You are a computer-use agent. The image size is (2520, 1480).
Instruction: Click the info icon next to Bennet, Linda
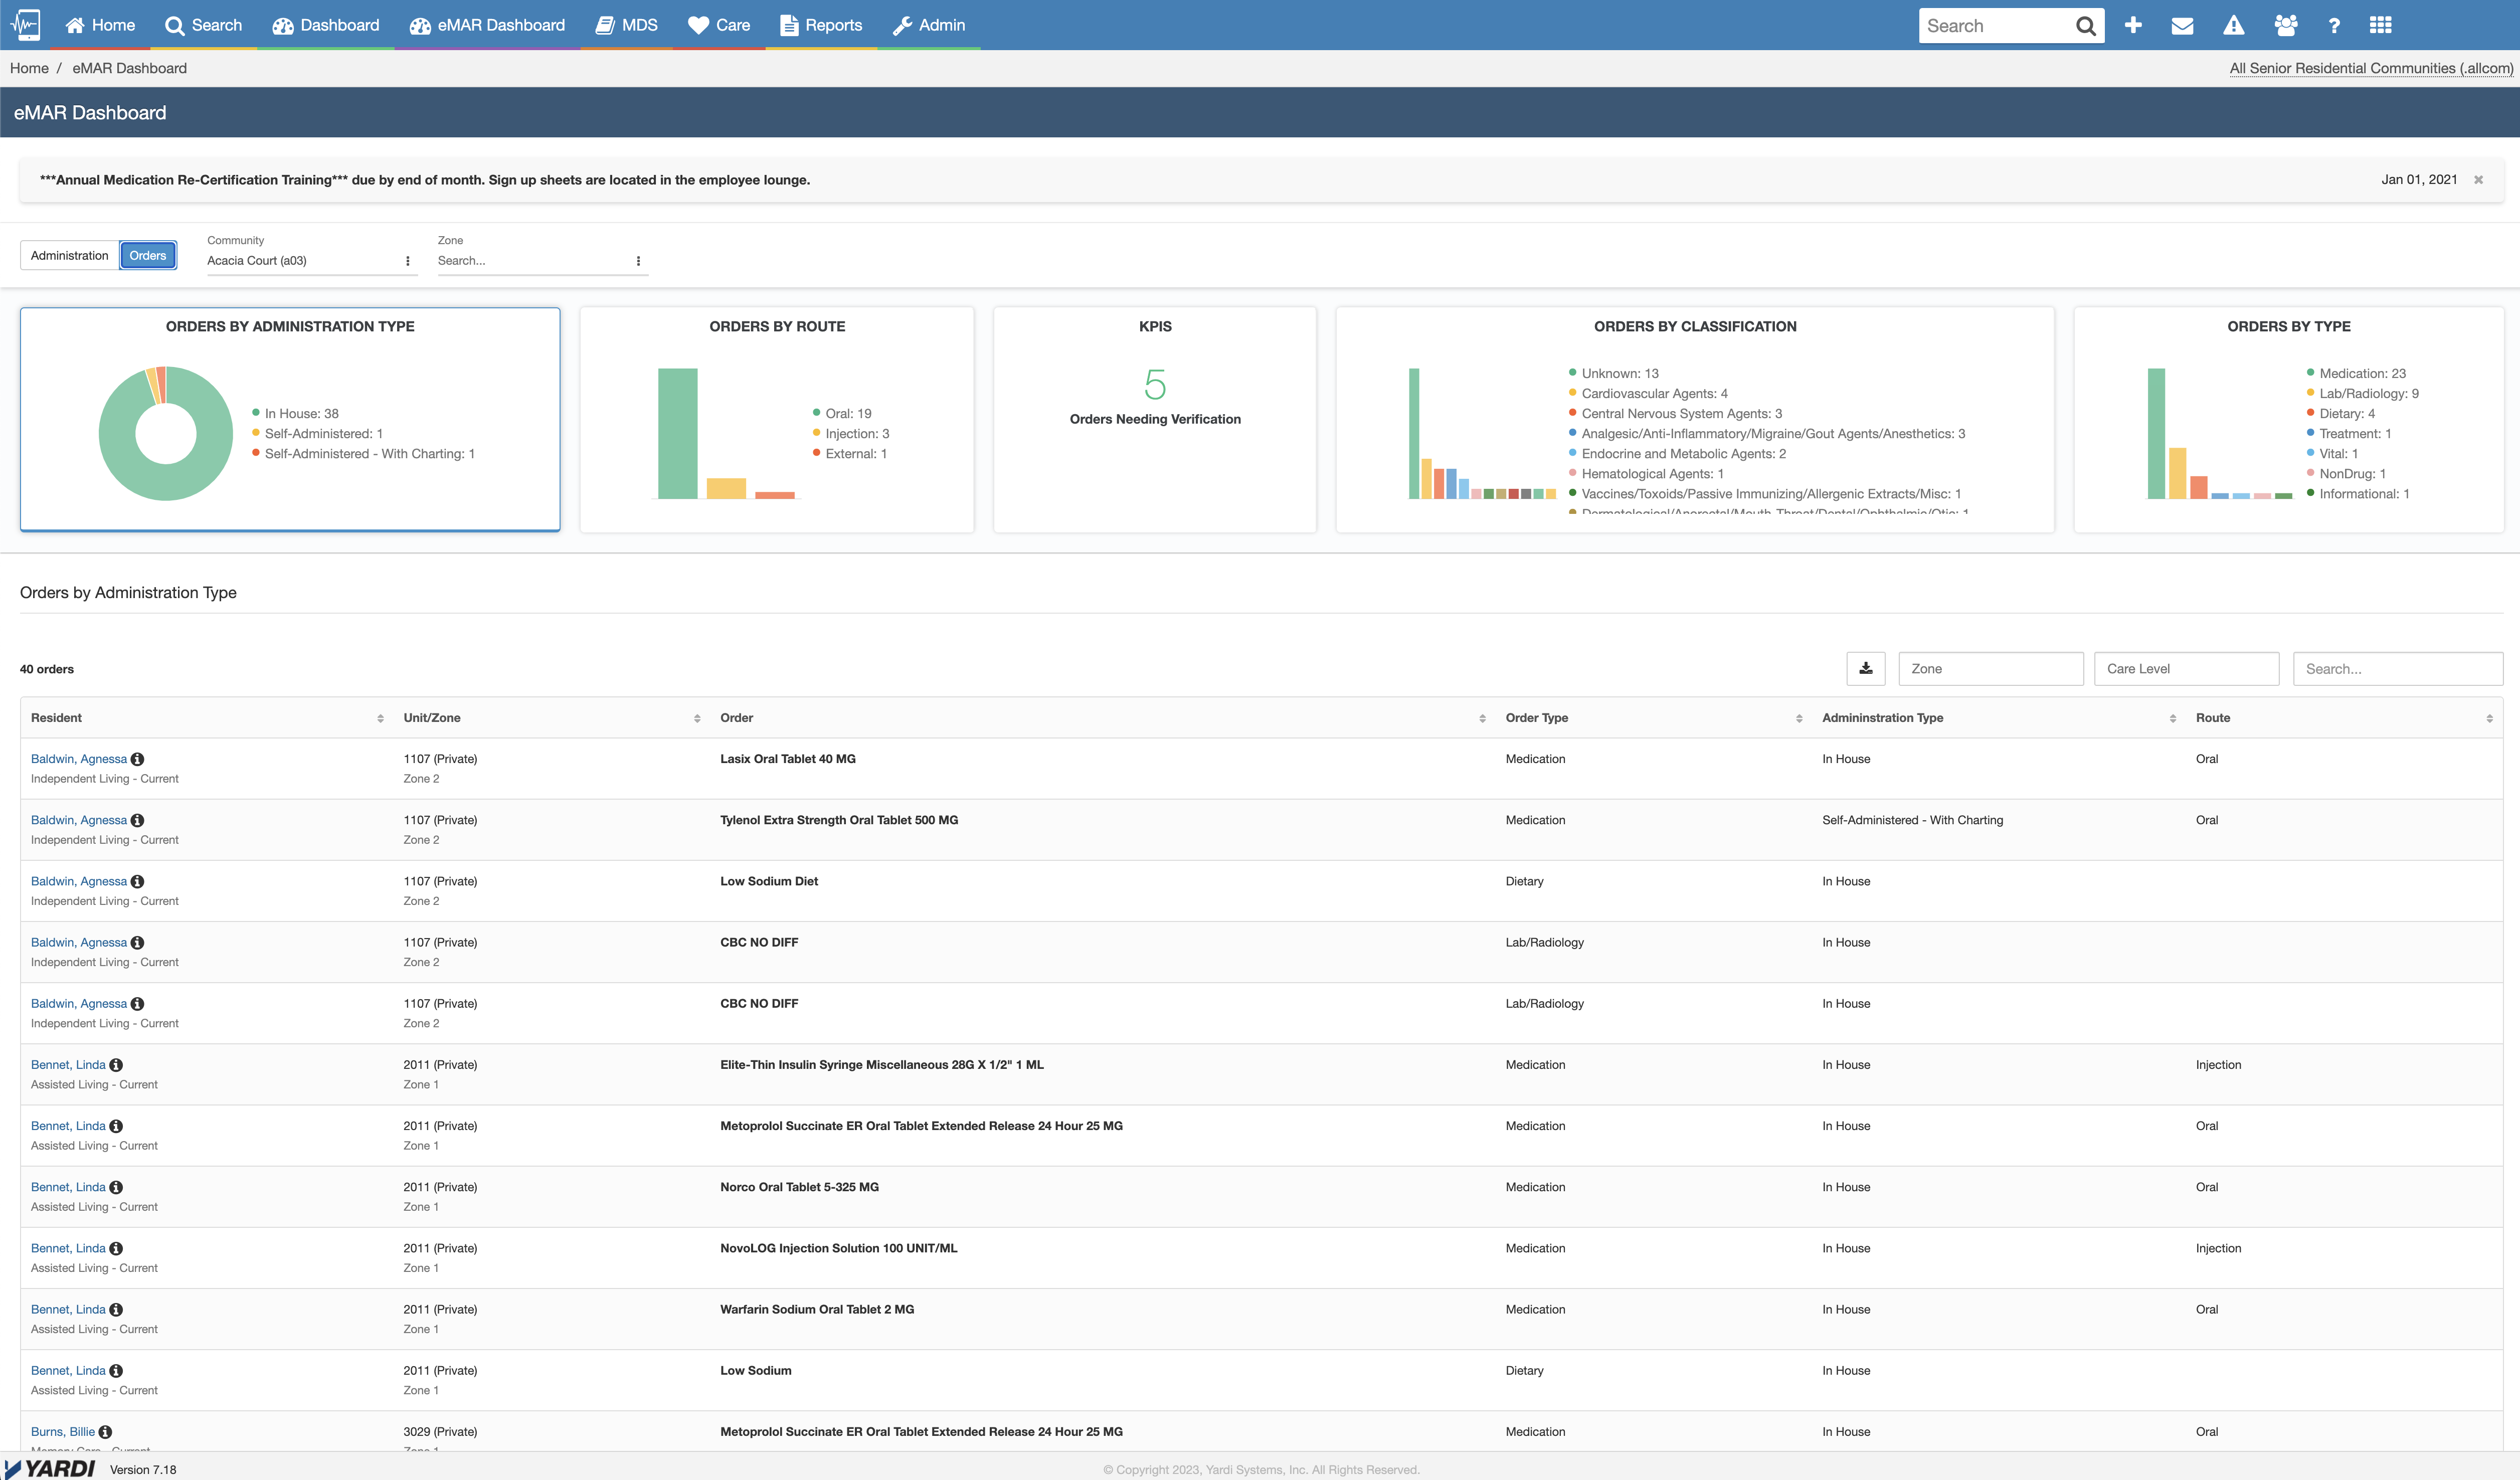coord(116,1065)
